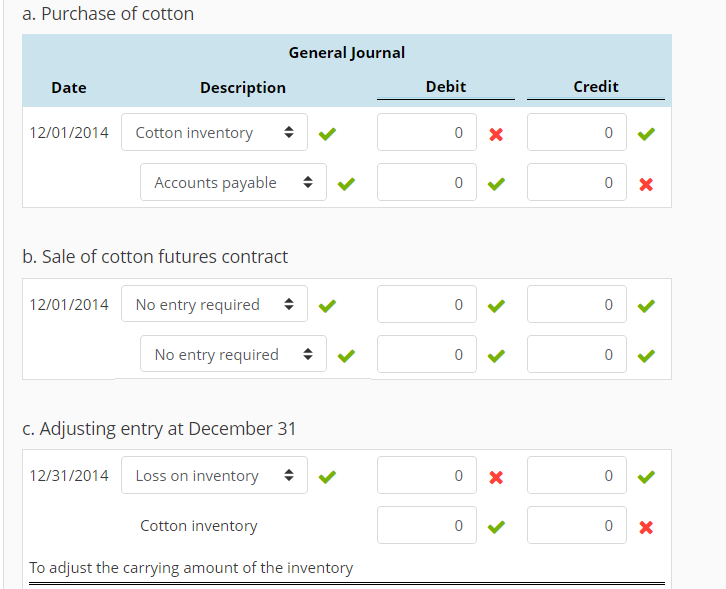726x589 pixels.
Task: Click debit field in first No entry required row
Action: click(427, 305)
